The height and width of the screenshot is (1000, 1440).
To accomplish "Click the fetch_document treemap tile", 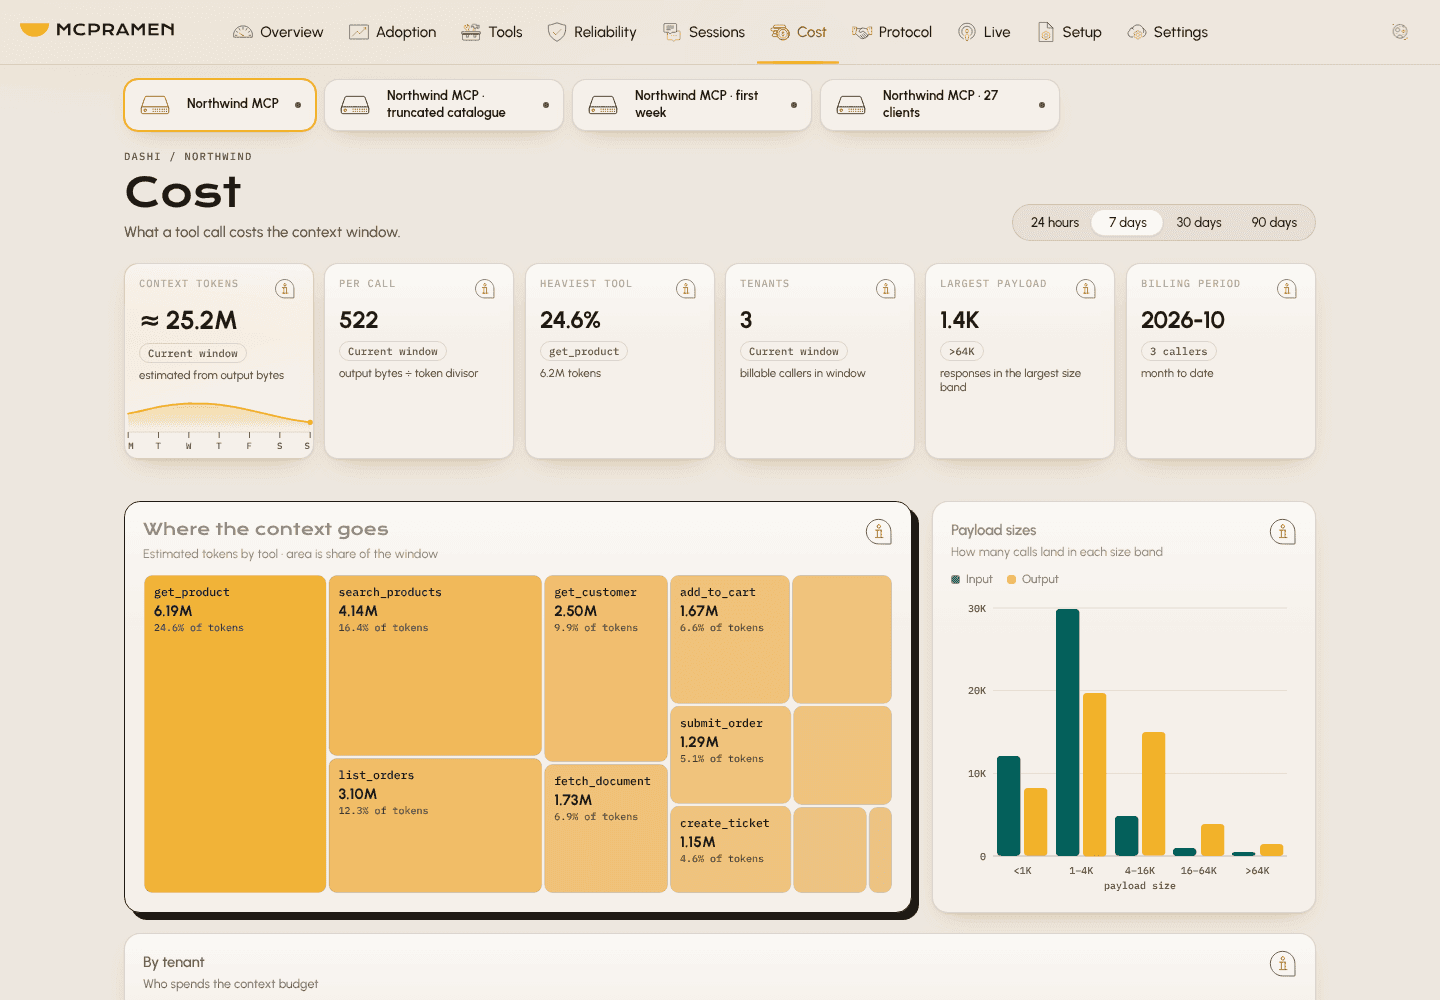I will coord(606,828).
